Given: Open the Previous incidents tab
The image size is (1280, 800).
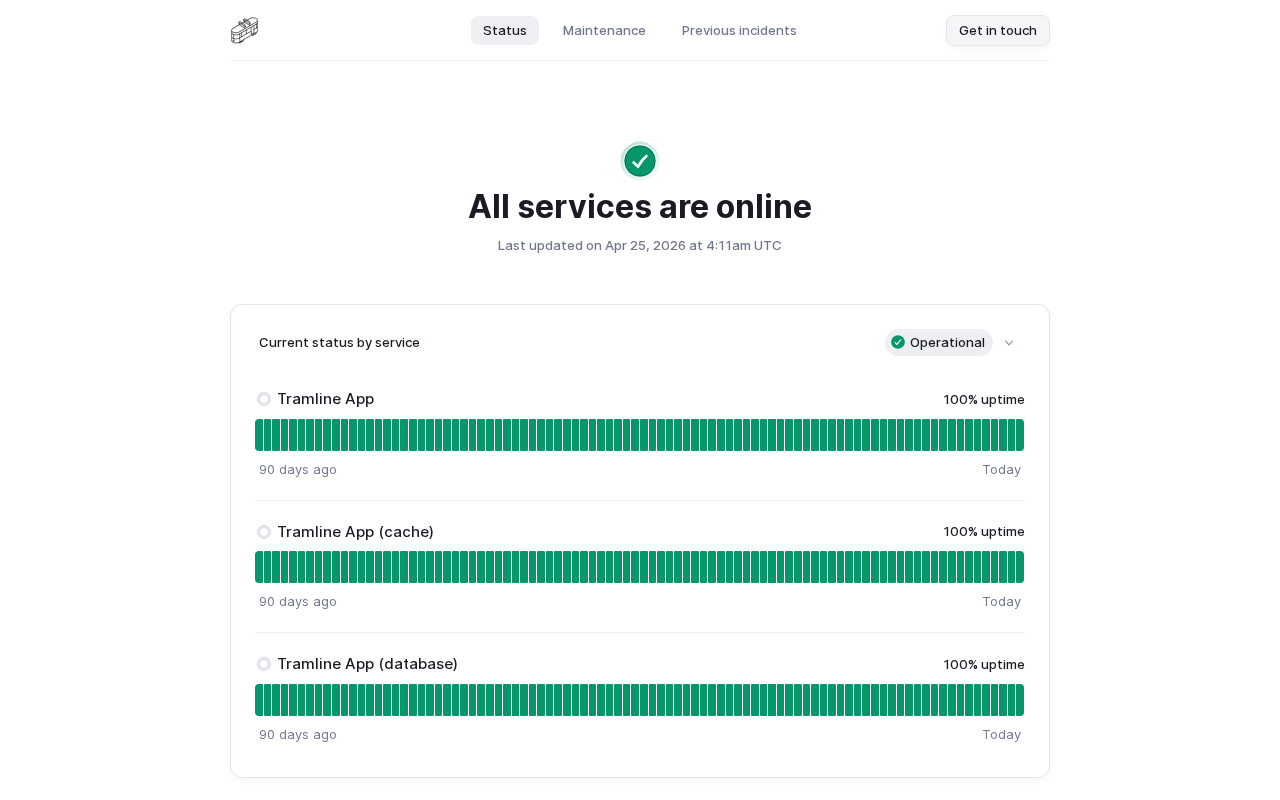Looking at the screenshot, I should click(x=739, y=30).
